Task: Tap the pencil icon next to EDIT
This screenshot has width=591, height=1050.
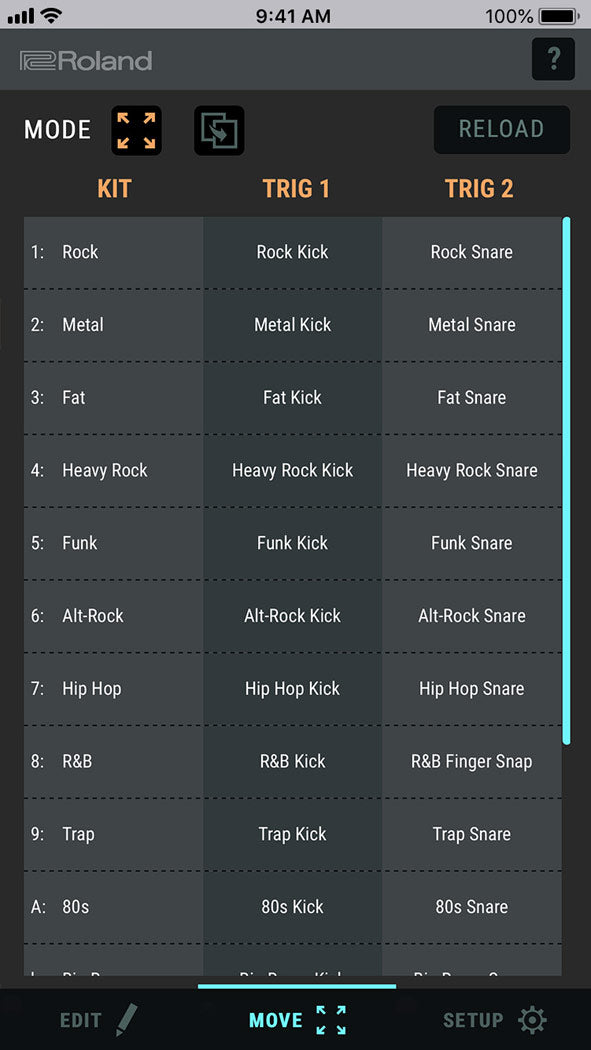Action: tap(126, 1020)
